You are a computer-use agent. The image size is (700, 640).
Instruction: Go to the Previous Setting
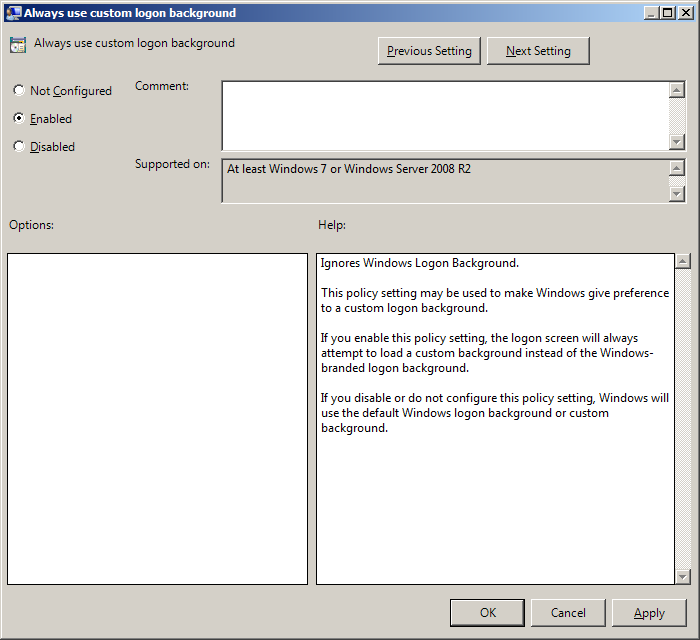pyautogui.click(x=430, y=51)
